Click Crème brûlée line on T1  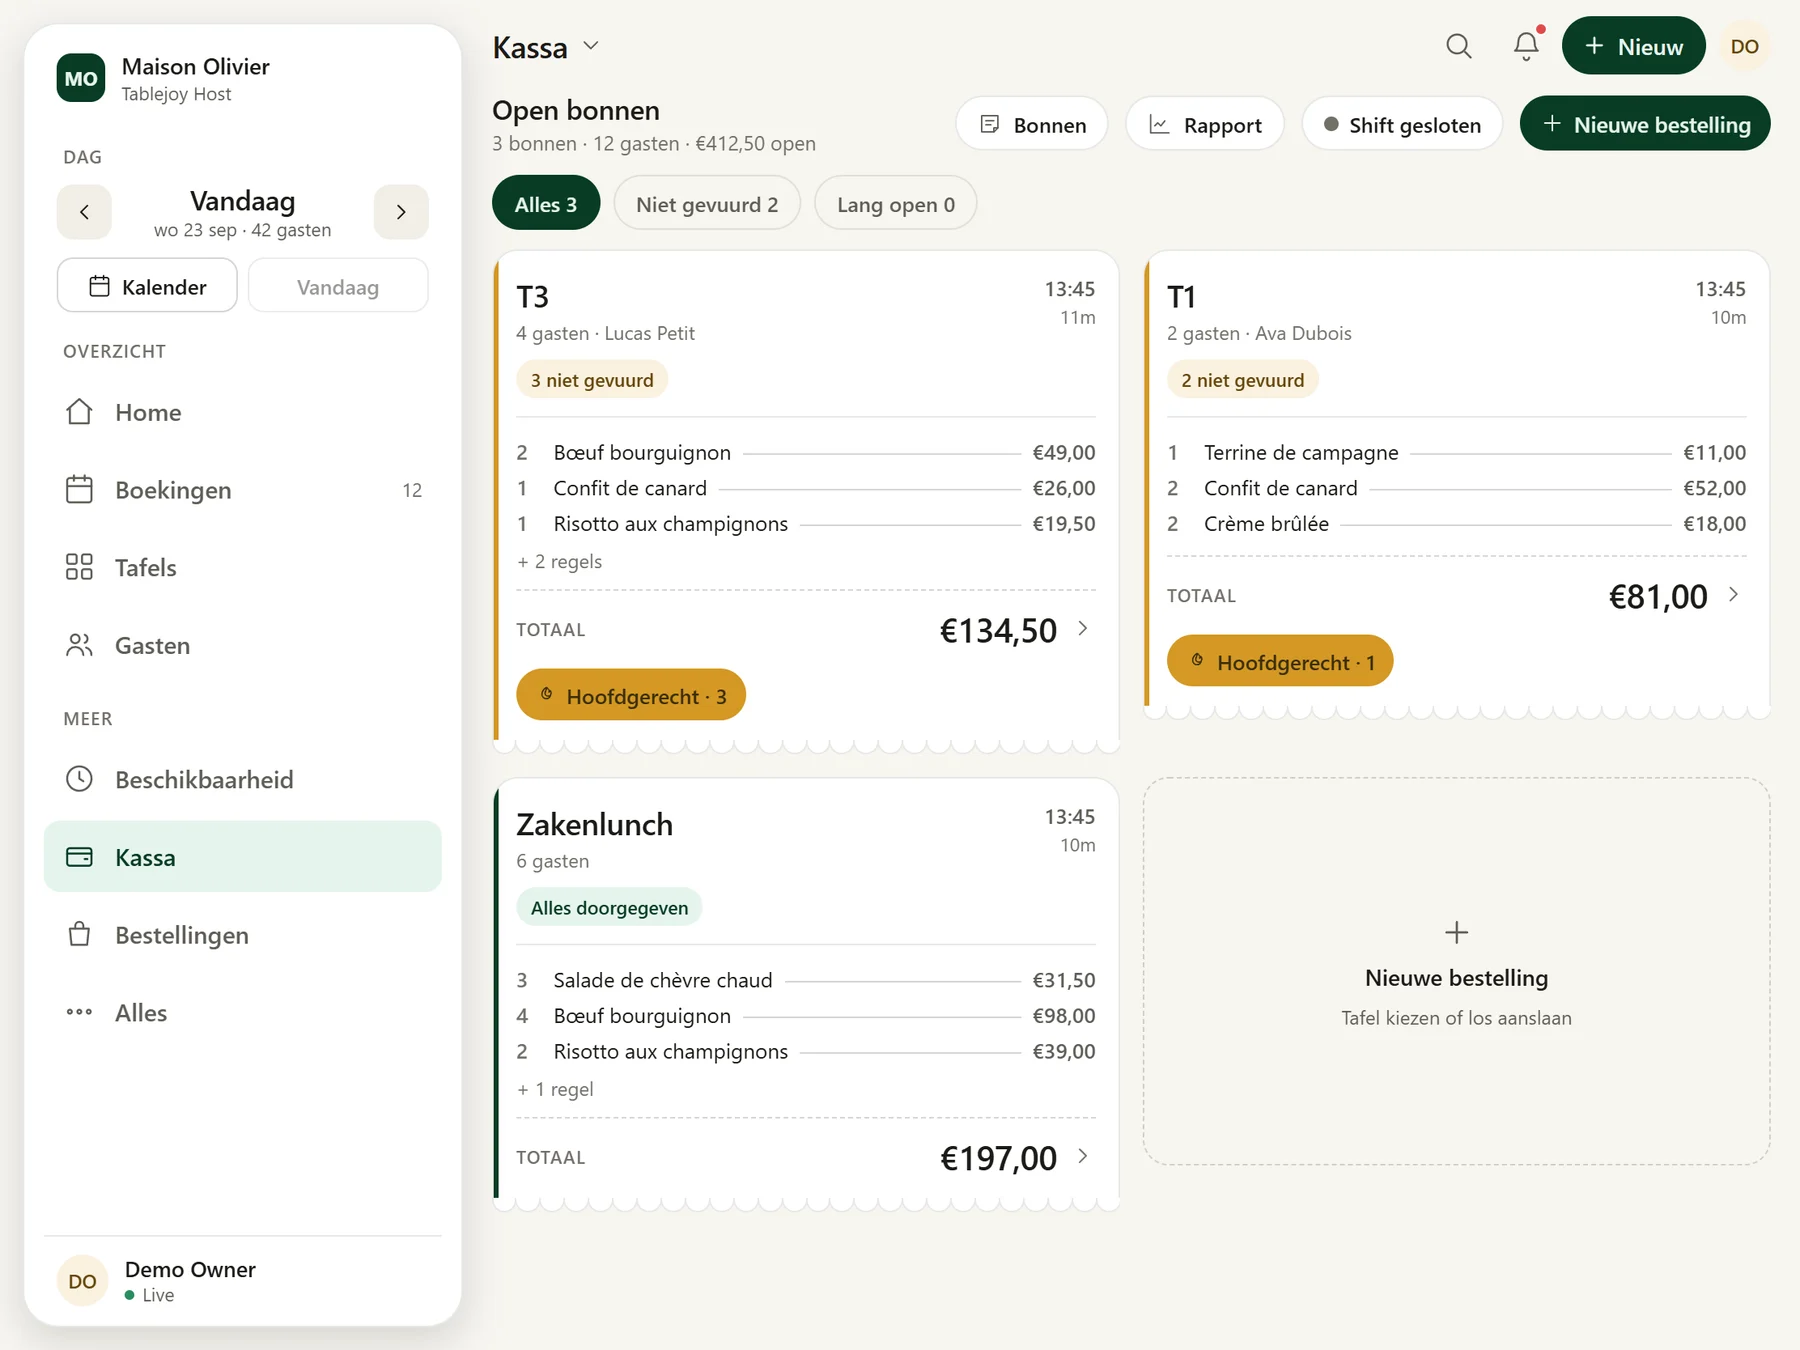pyautogui.click(x=1457, y=524)
